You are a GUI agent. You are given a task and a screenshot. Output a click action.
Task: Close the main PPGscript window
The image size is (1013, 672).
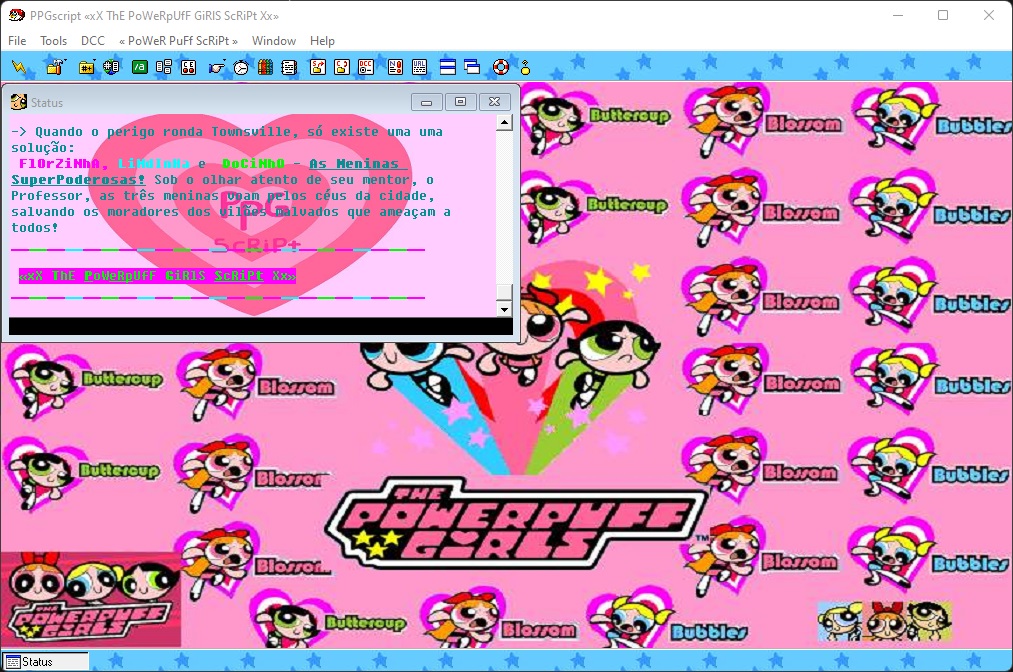pyautogui.click(x=988, y=15)
